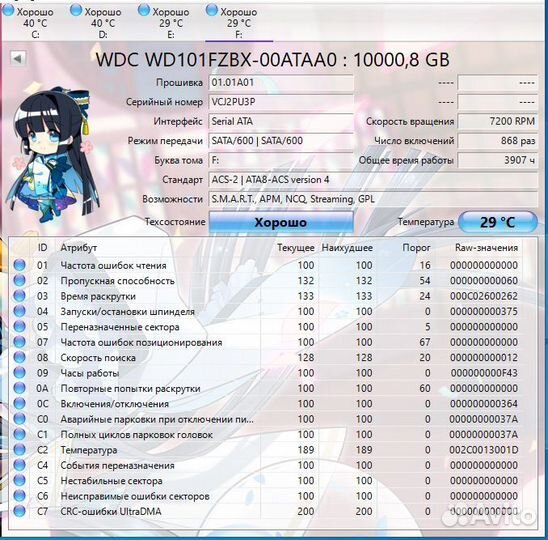Screen dimensions: 548x540
Task: Click the 7200 RPM rotation field
Action: (x=498, y=122)
